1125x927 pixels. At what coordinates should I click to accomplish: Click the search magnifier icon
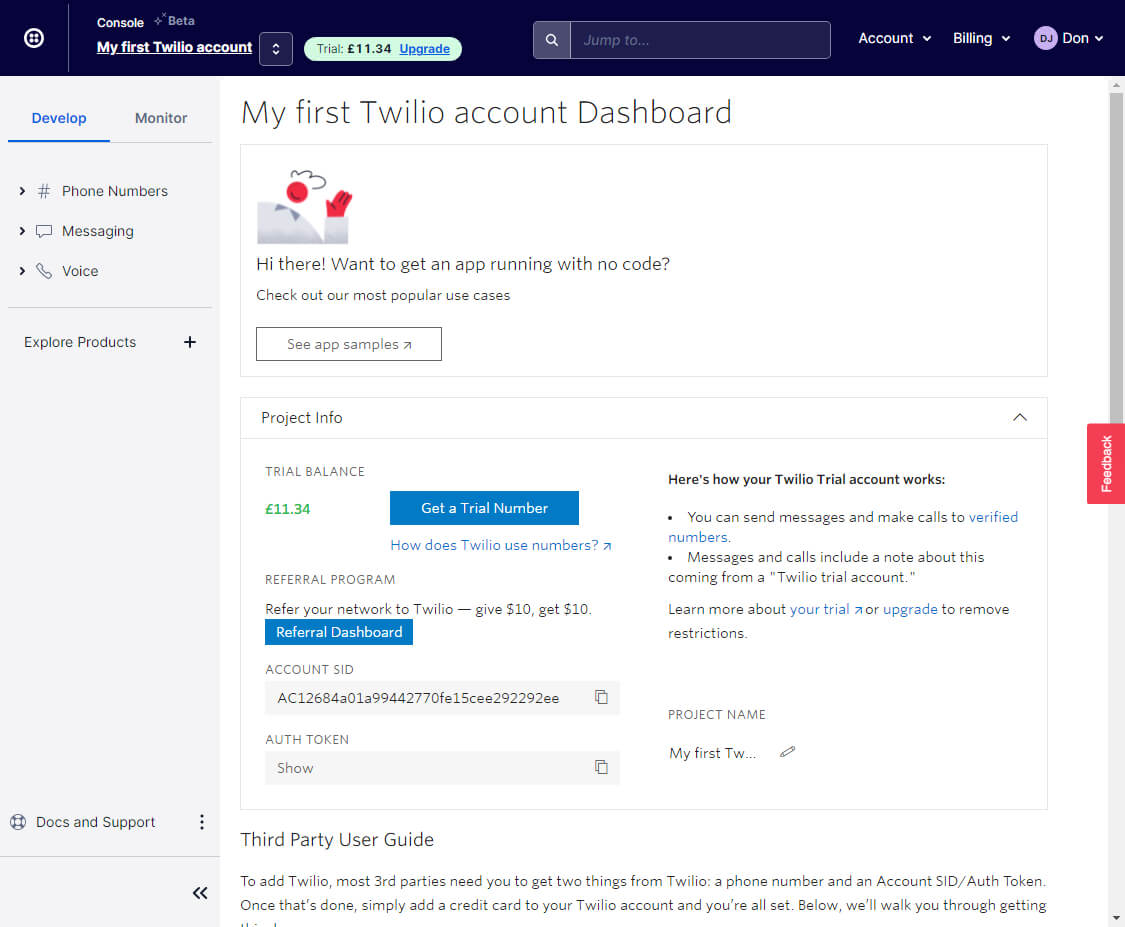click(551, 40)
